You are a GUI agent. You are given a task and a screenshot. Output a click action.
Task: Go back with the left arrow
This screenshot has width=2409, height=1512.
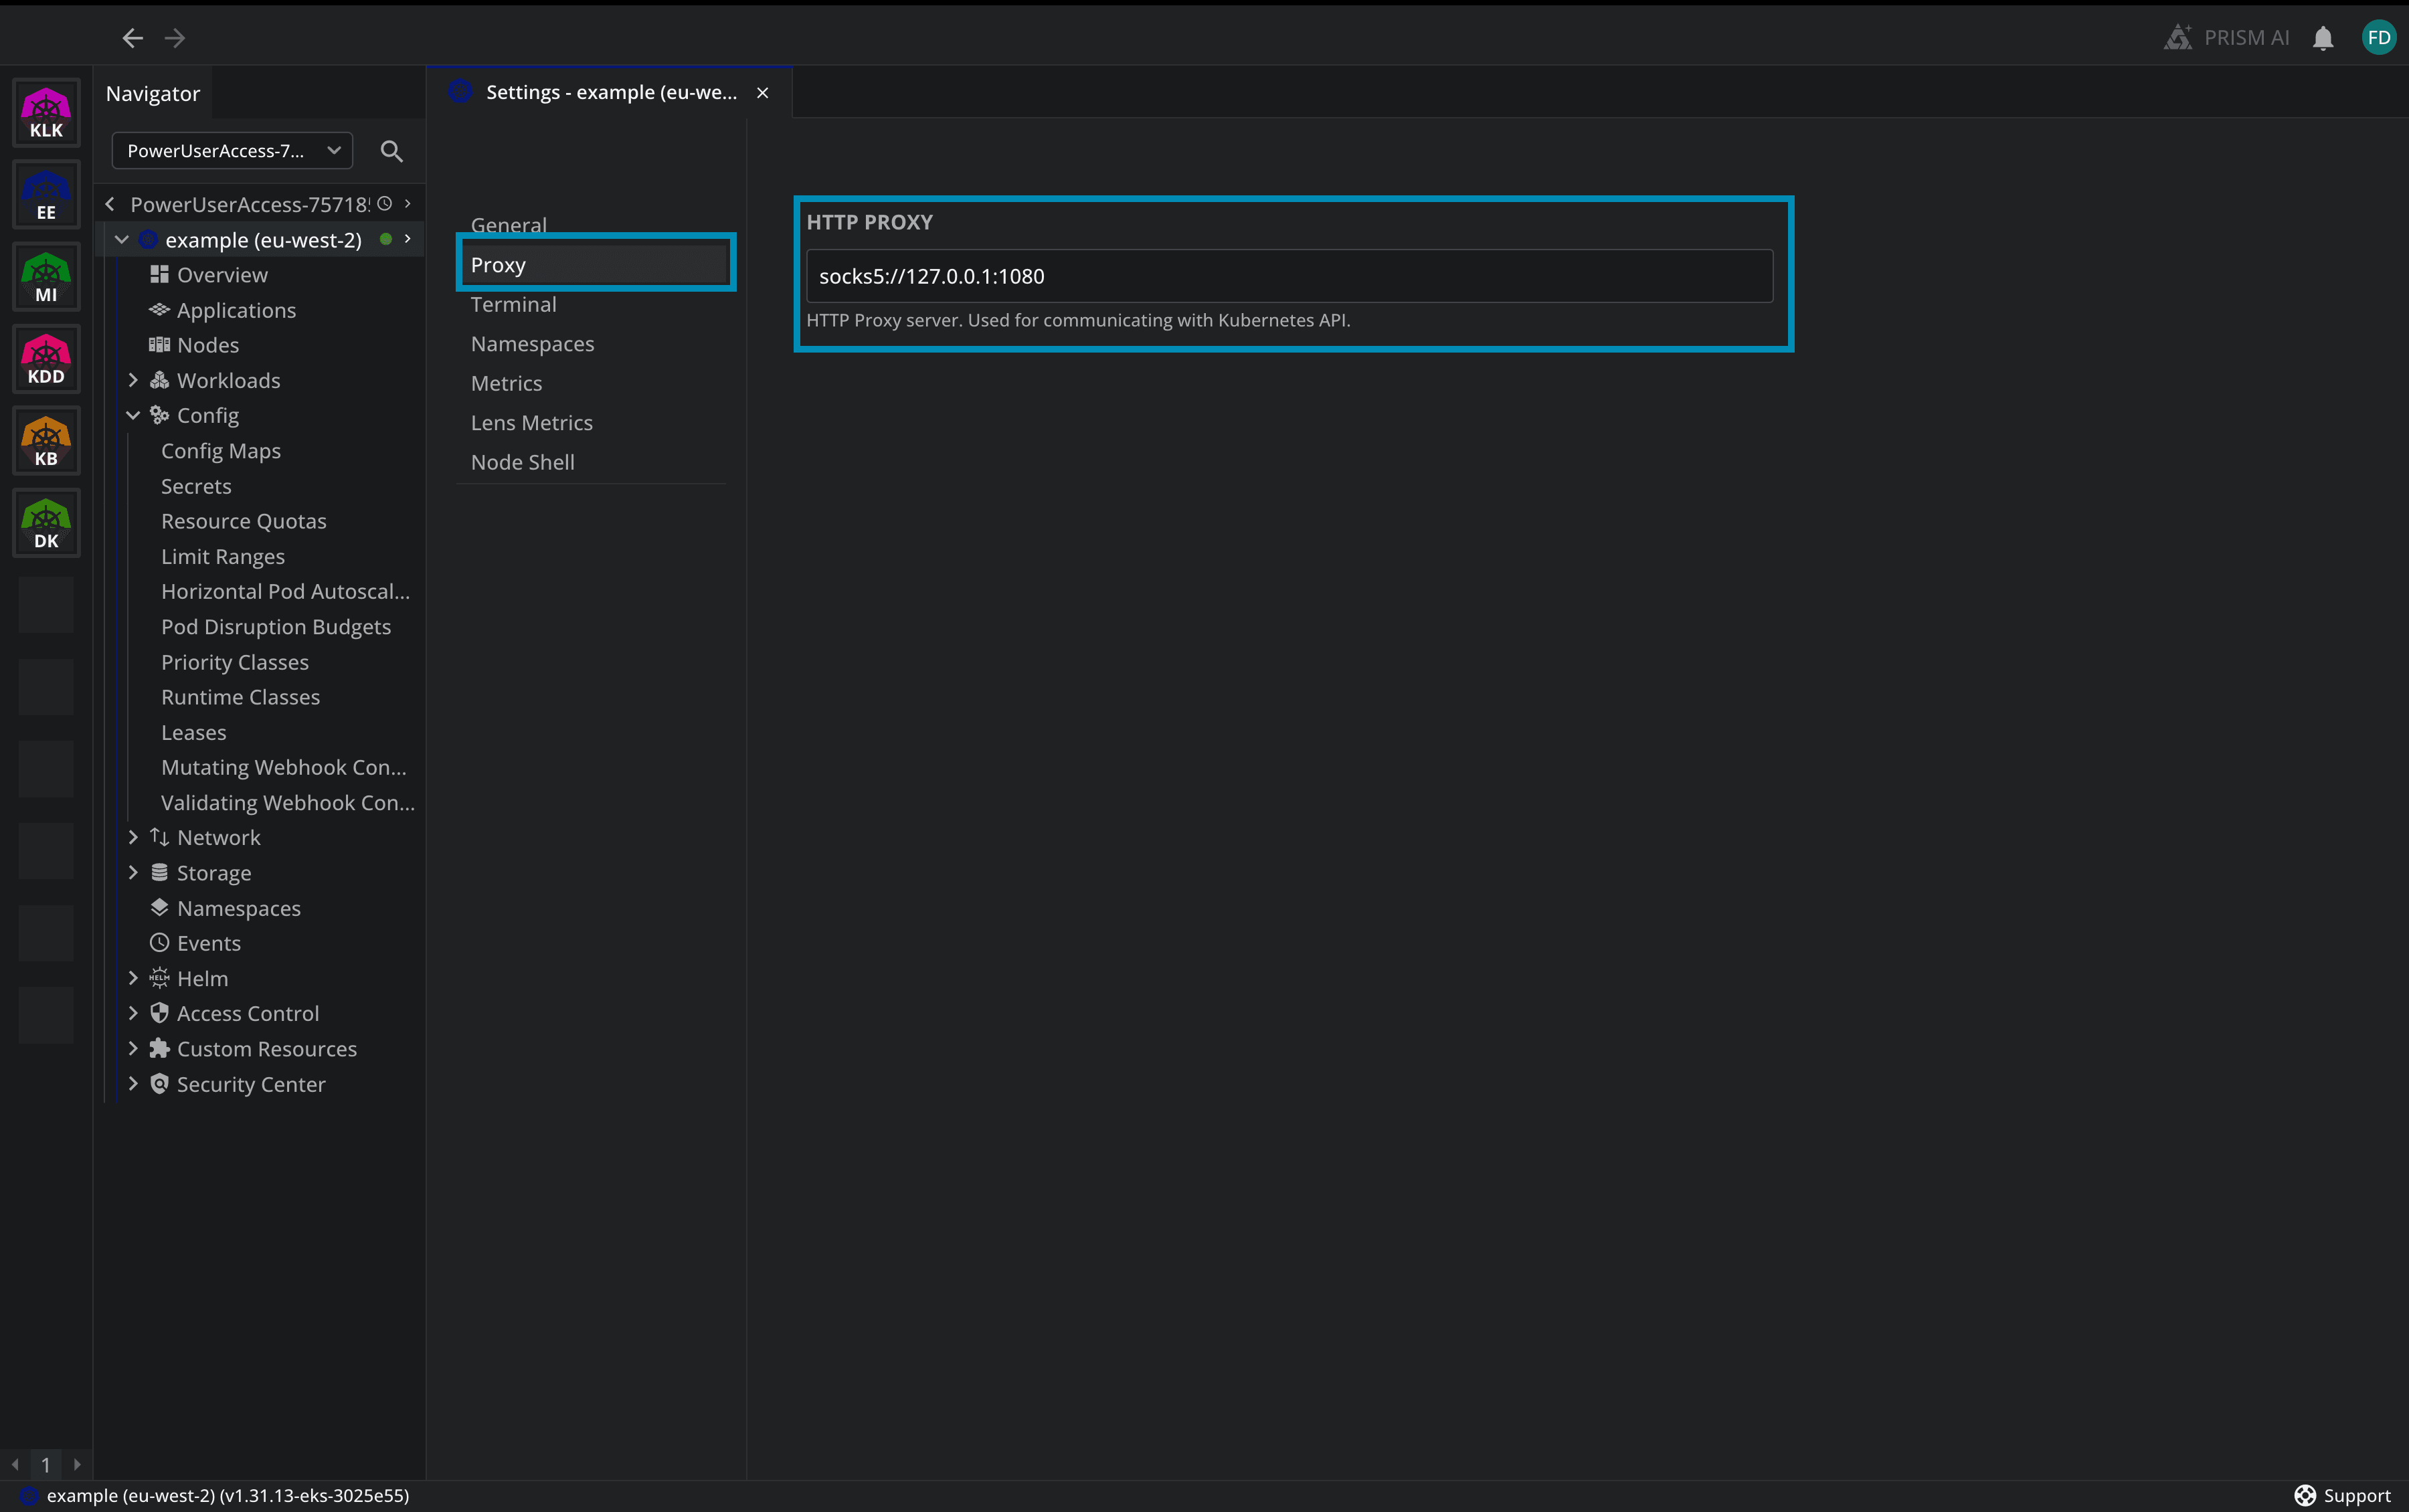pyautogui.click(x=132, y=38)
